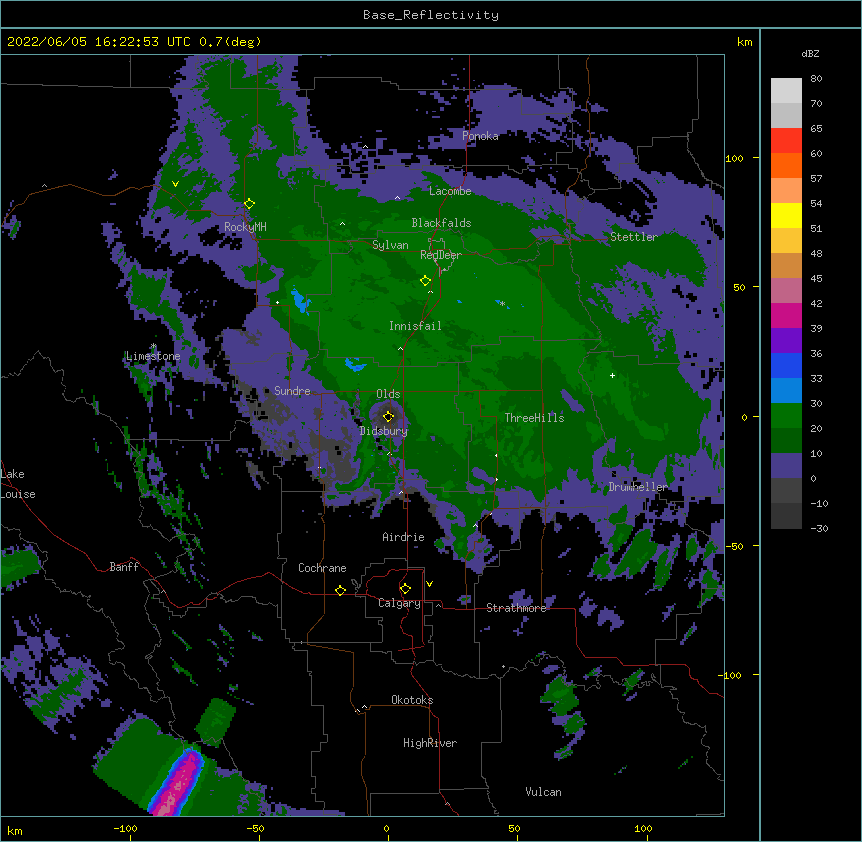
Task: Click the white plus marker north of Drumheller
Action: click(x=612, y=375)
